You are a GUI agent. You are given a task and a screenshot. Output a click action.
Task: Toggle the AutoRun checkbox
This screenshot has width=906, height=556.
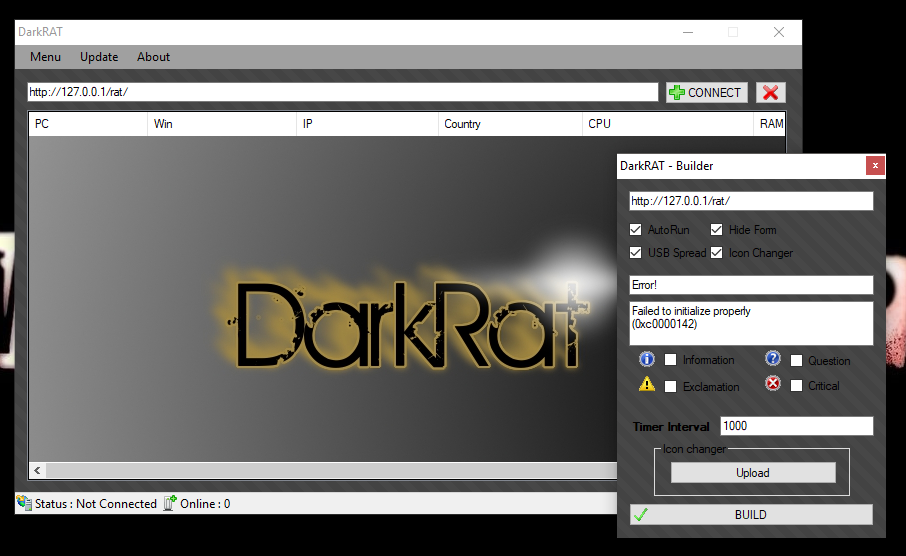(x=636, y=229)
